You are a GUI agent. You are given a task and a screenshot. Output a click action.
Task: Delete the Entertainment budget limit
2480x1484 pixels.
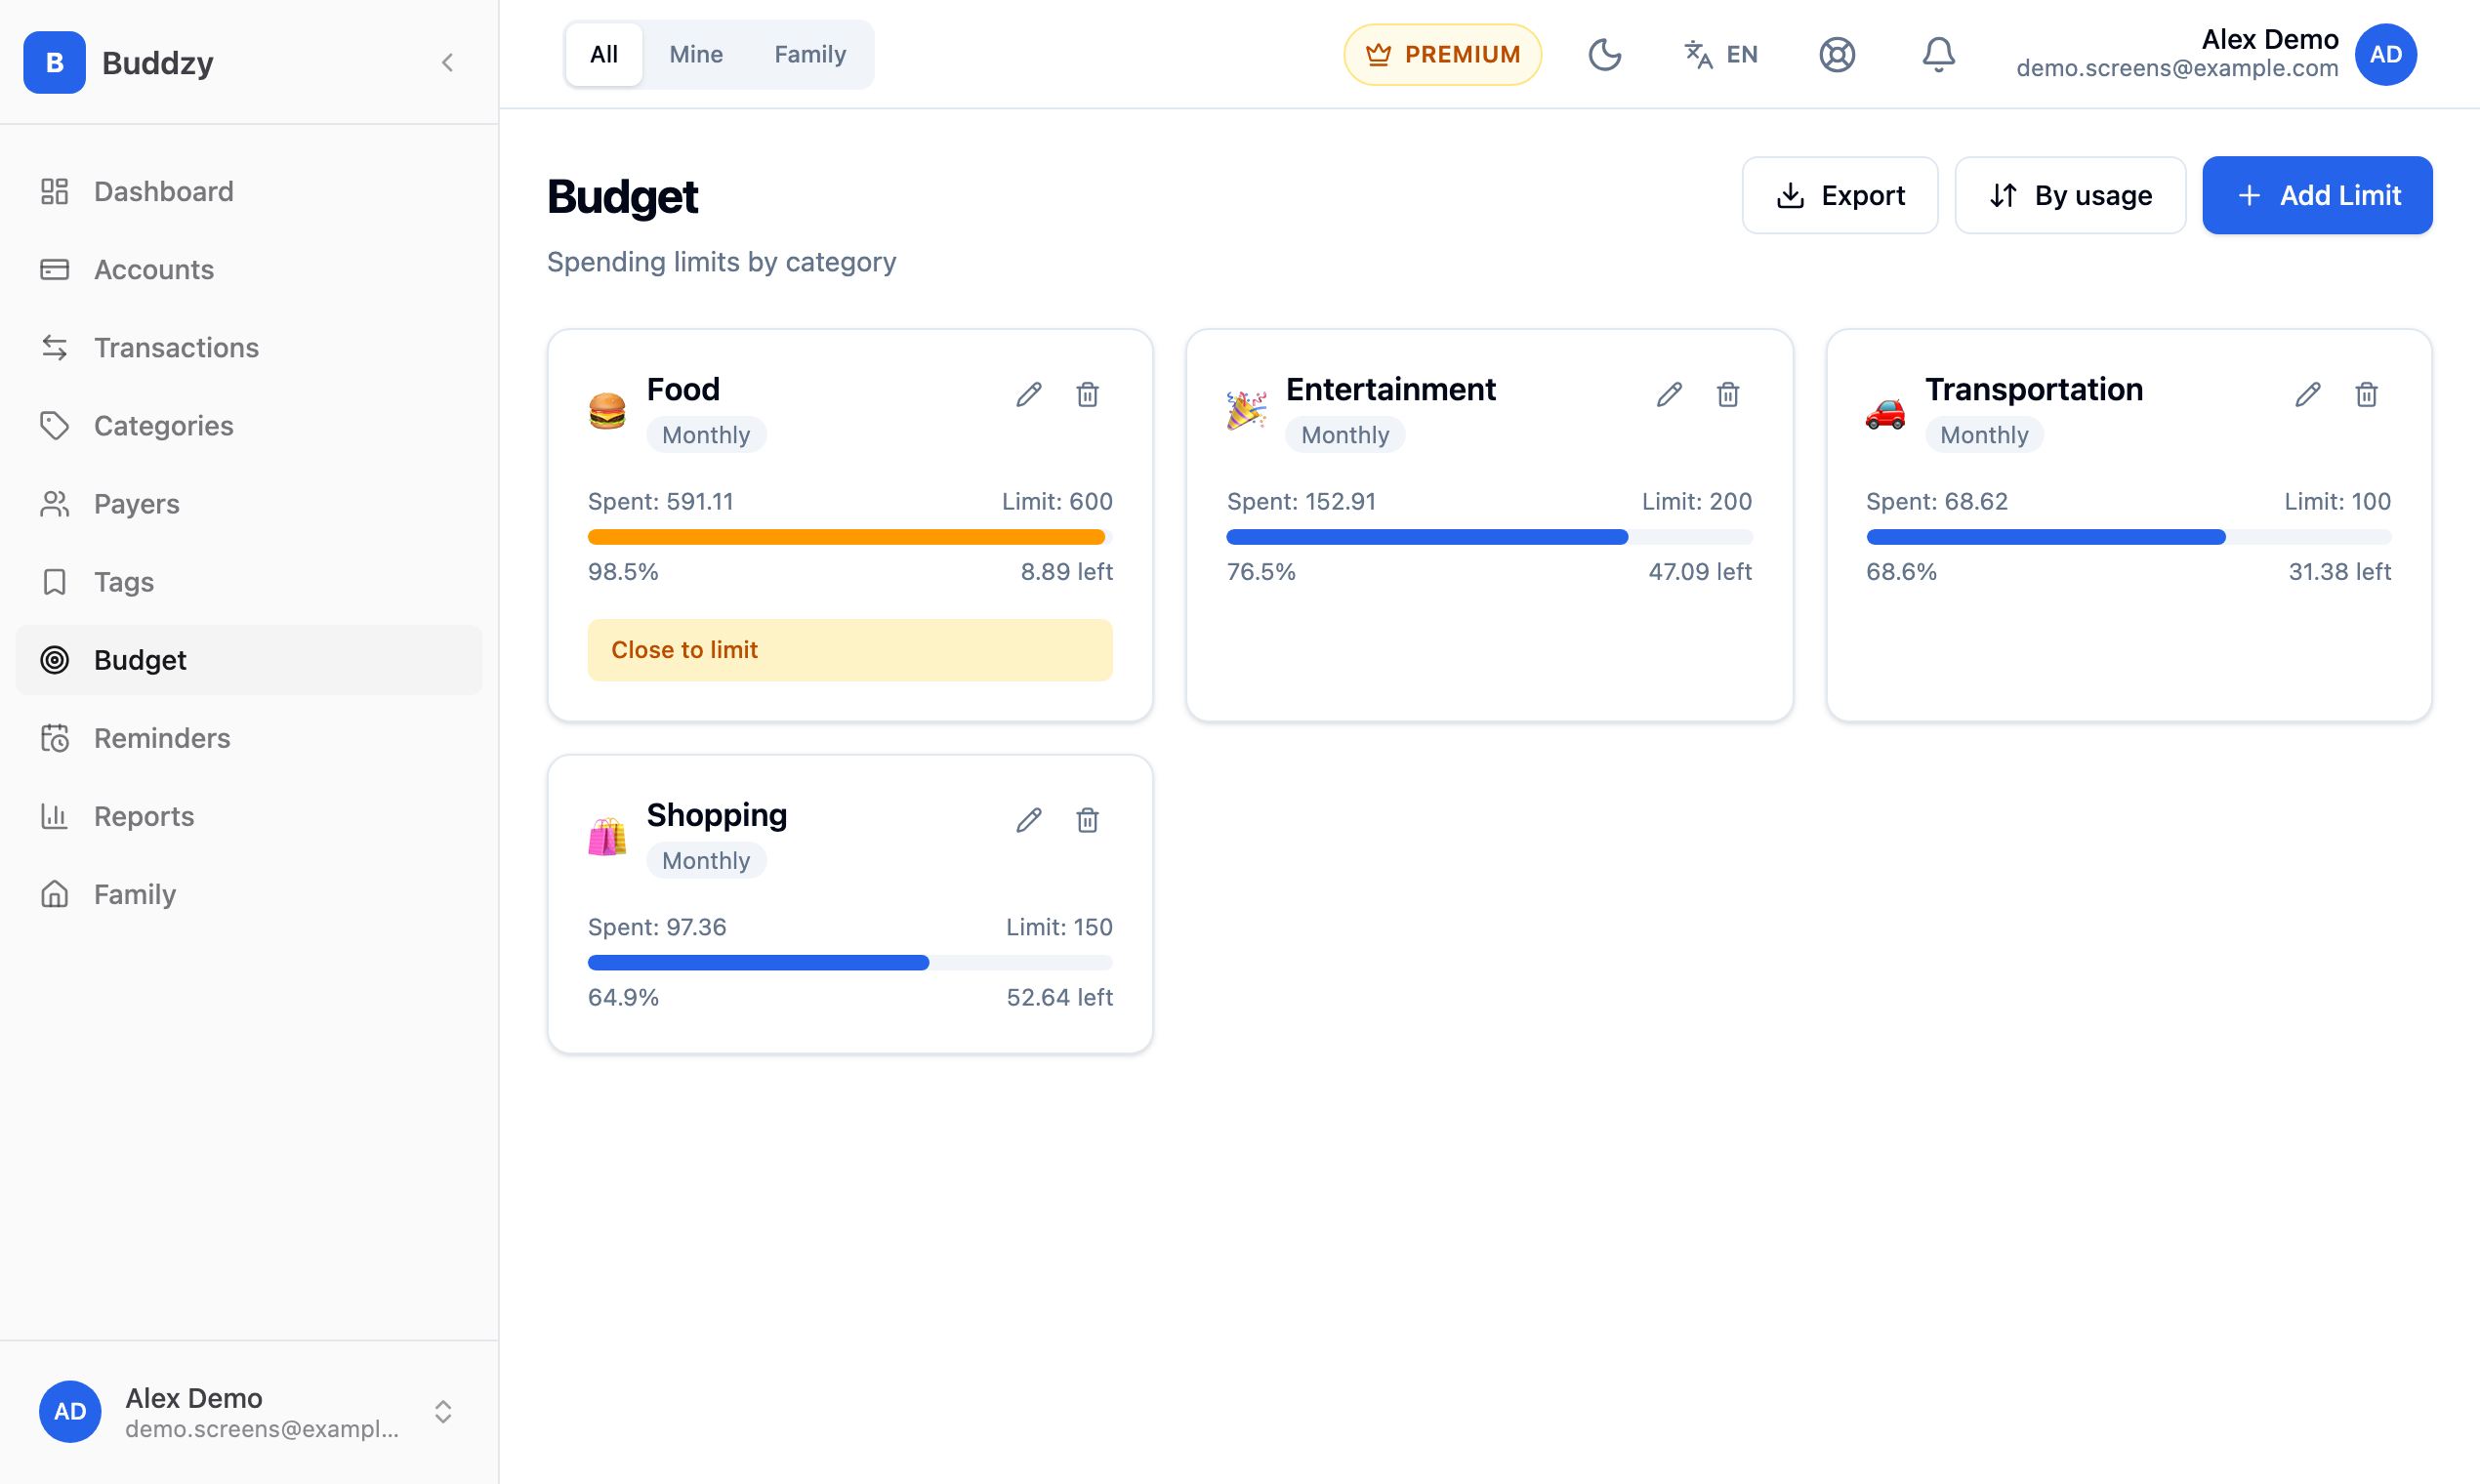tap(1727, 394)
